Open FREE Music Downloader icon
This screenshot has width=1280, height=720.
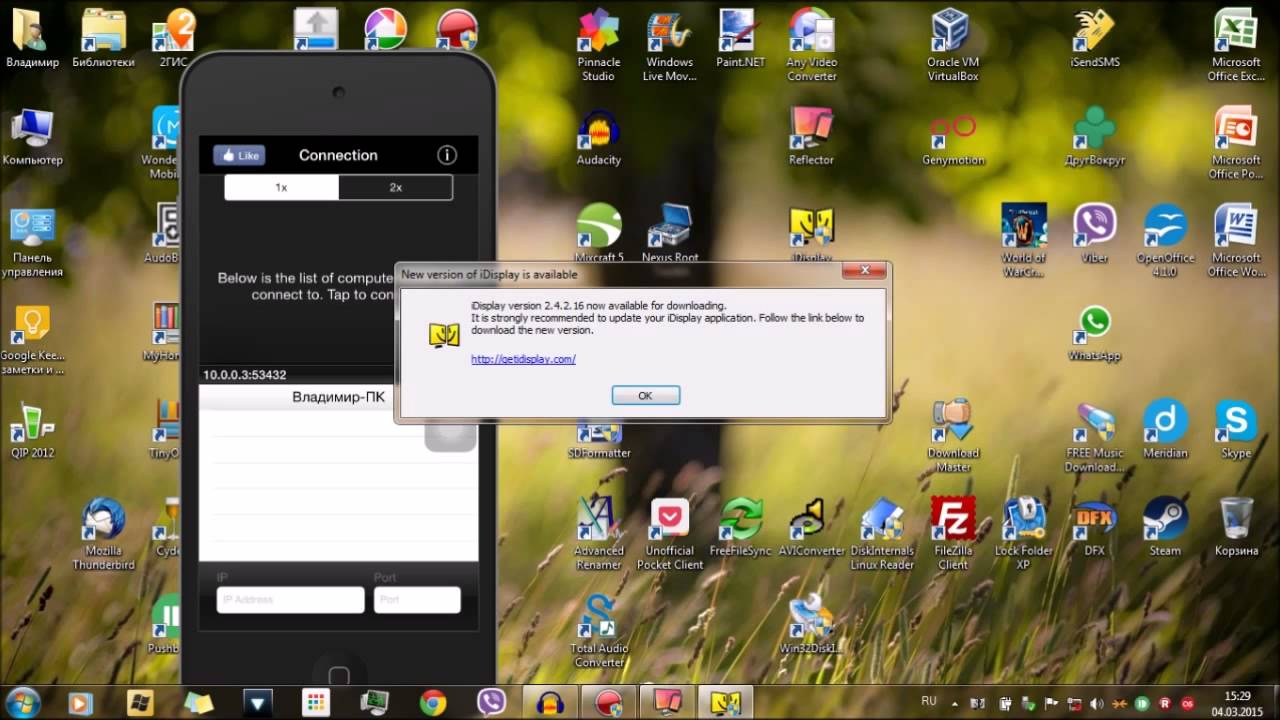coord(1095,436)
